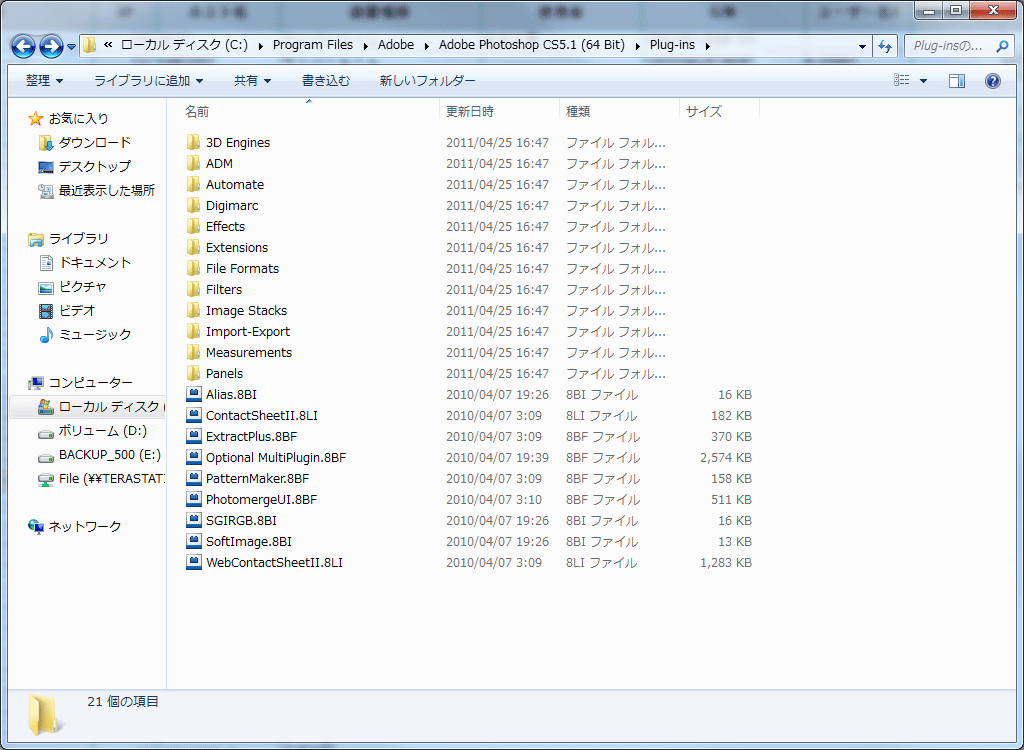The width and height of the screenshot is (1024, 750).
Task: Click the 新しいフォルダー button
Action: pyautogui.click(x=427, y=80)
